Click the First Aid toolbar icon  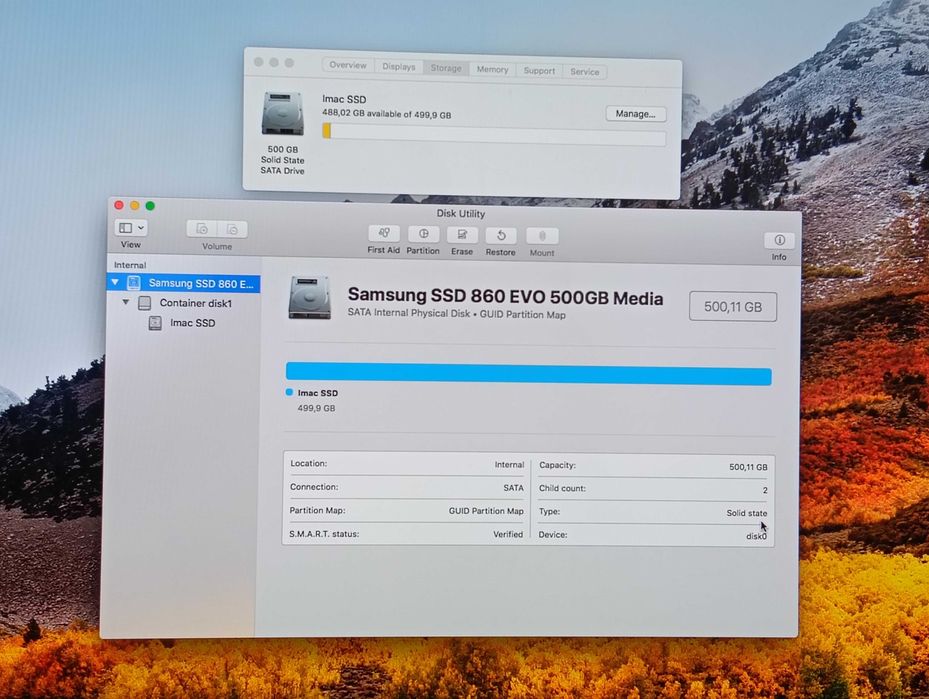pos(383,233)
